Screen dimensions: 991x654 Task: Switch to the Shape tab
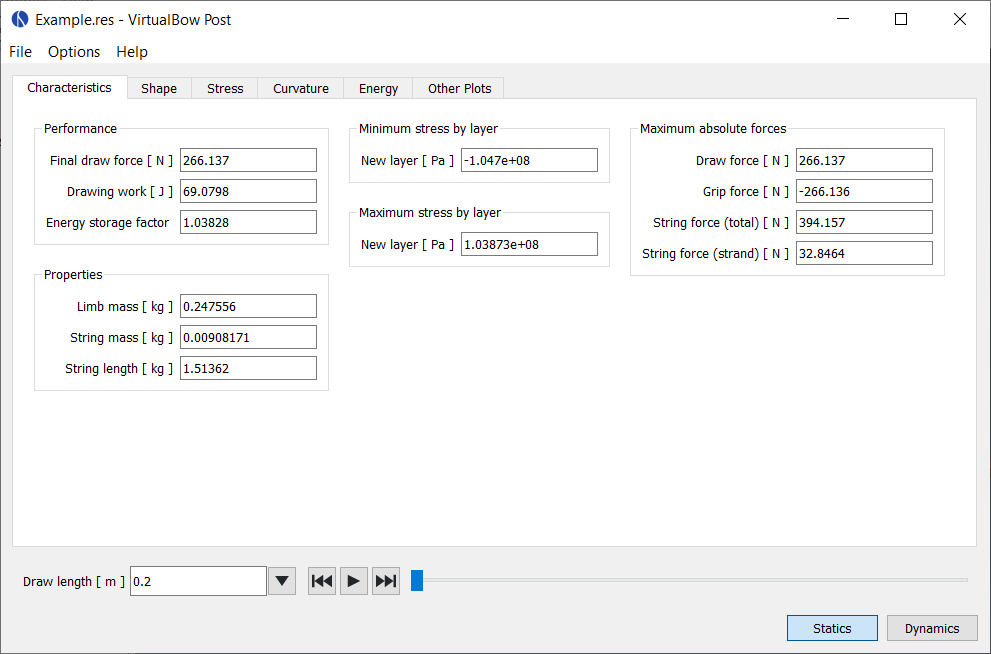coord(159,88)
